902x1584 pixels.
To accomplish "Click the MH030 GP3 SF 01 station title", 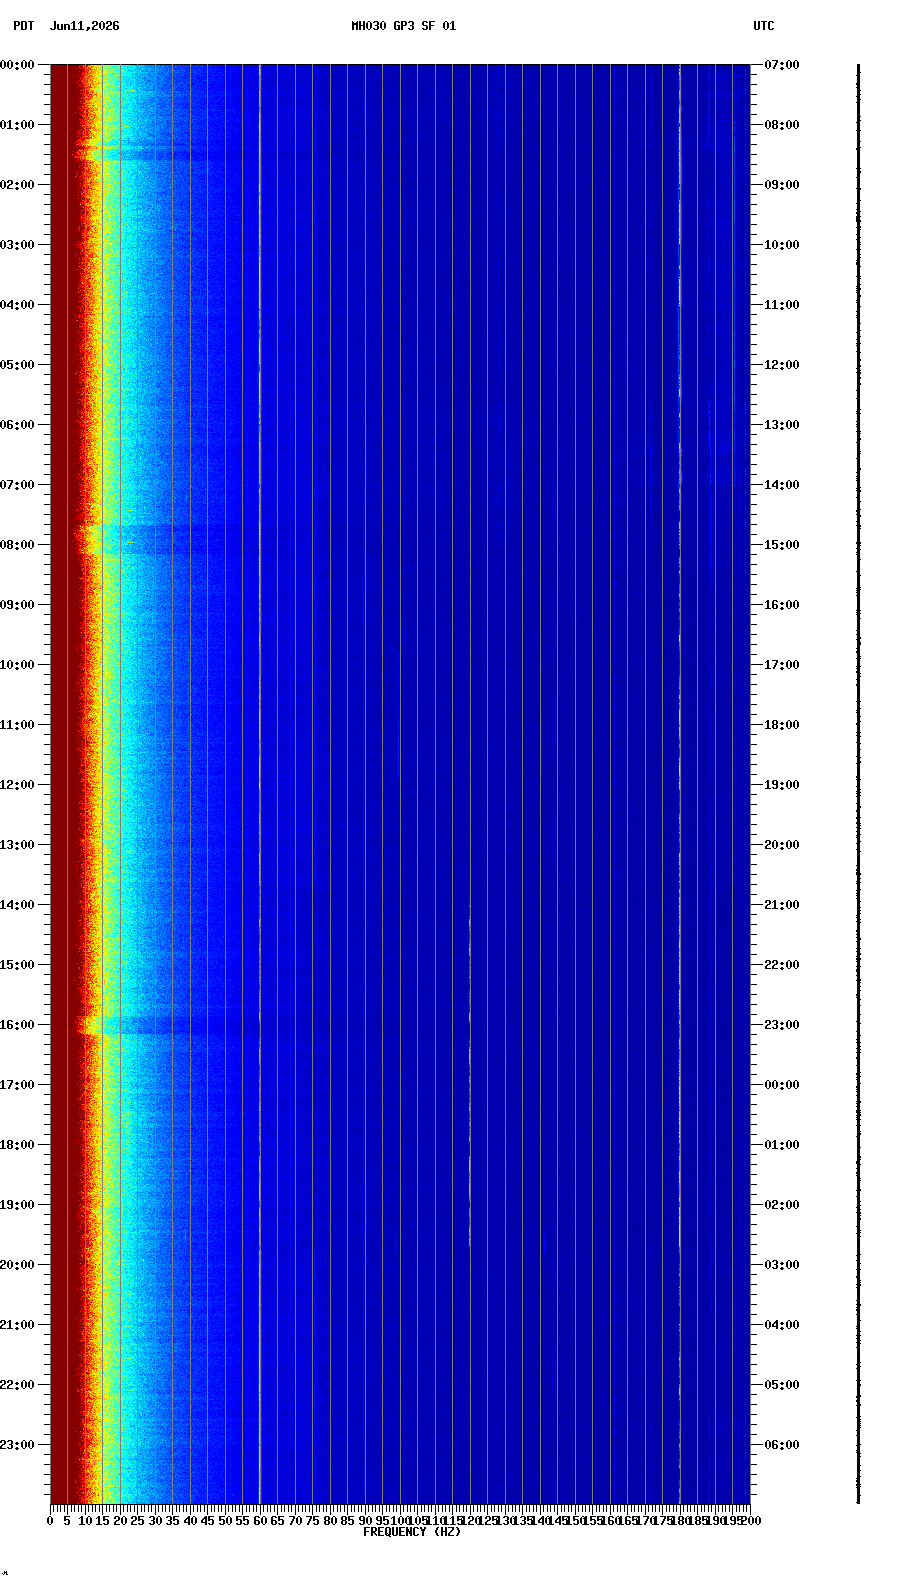I will coord(403,26).
